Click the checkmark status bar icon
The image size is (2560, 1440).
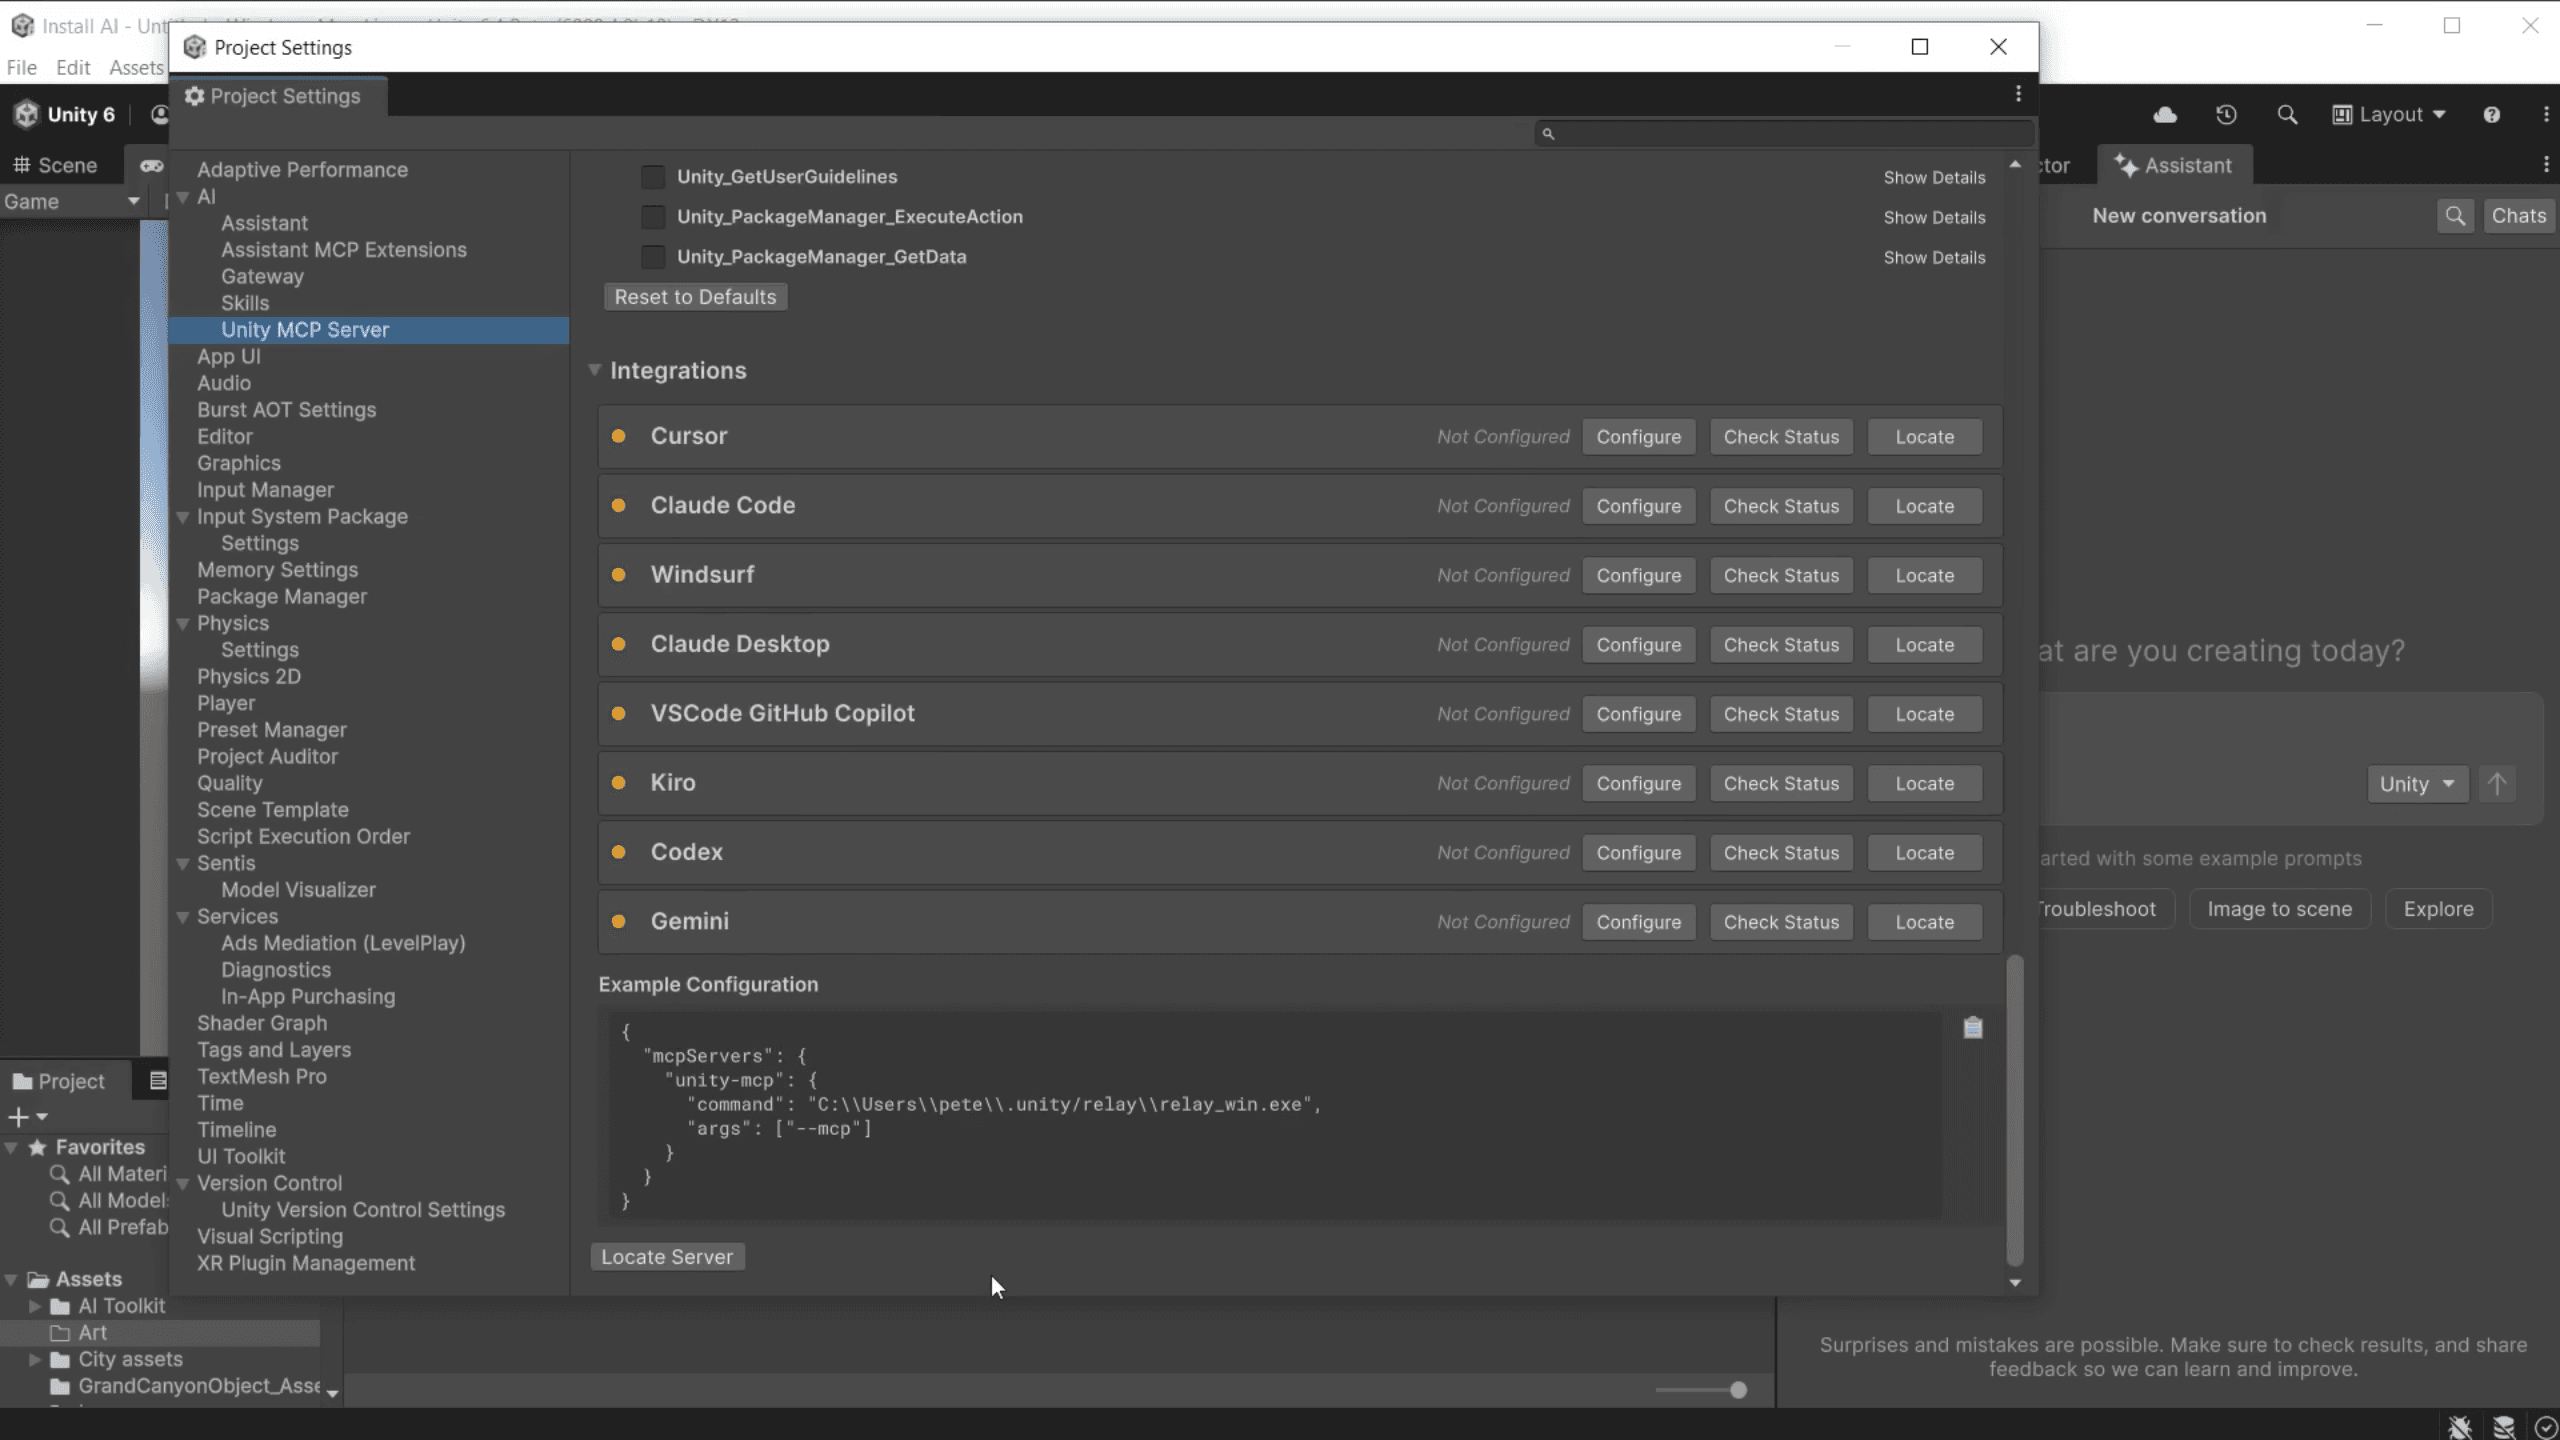(2546, 1426)
